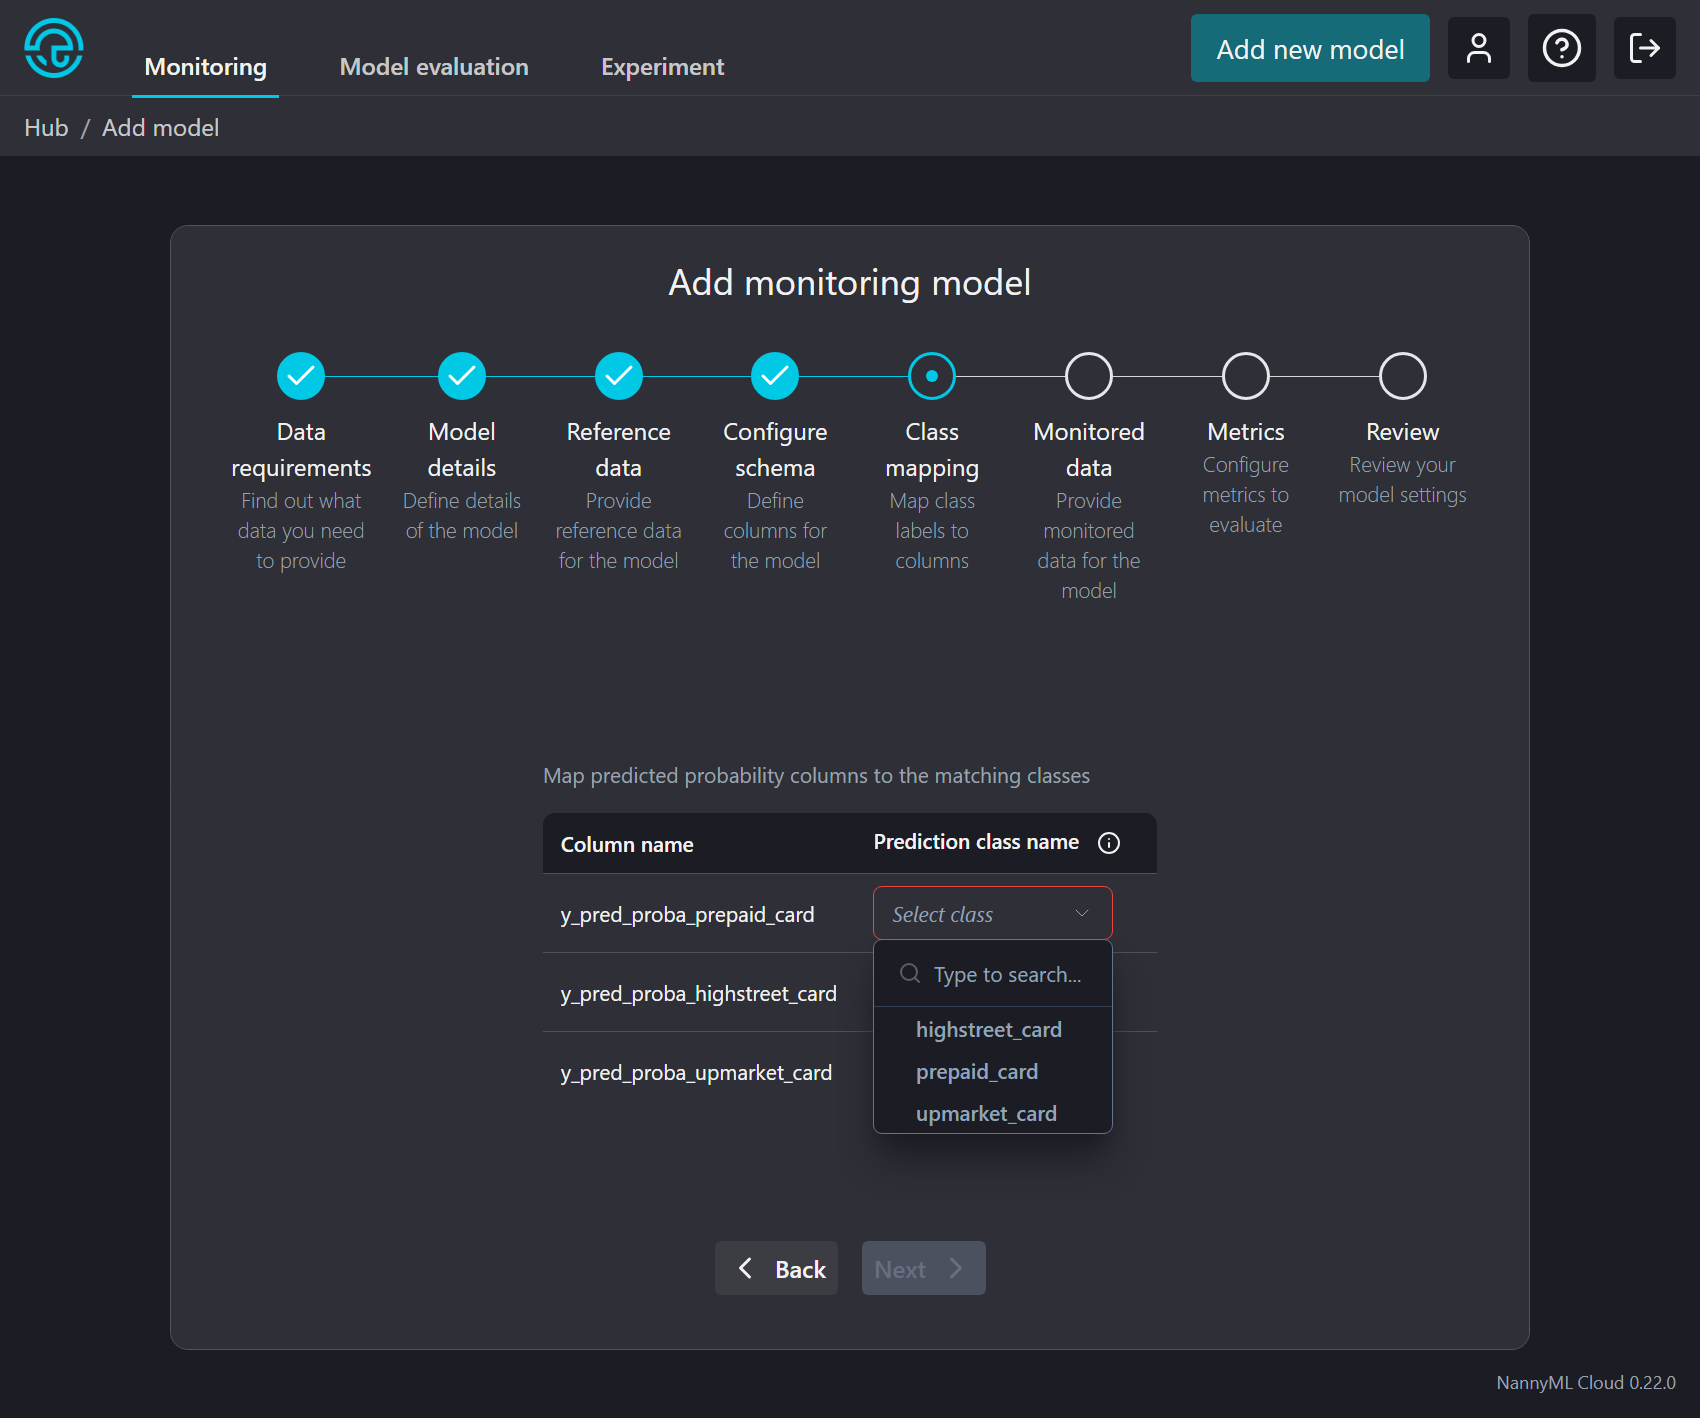
Task: Select the Review step circle
Action: coord(1402,376)
